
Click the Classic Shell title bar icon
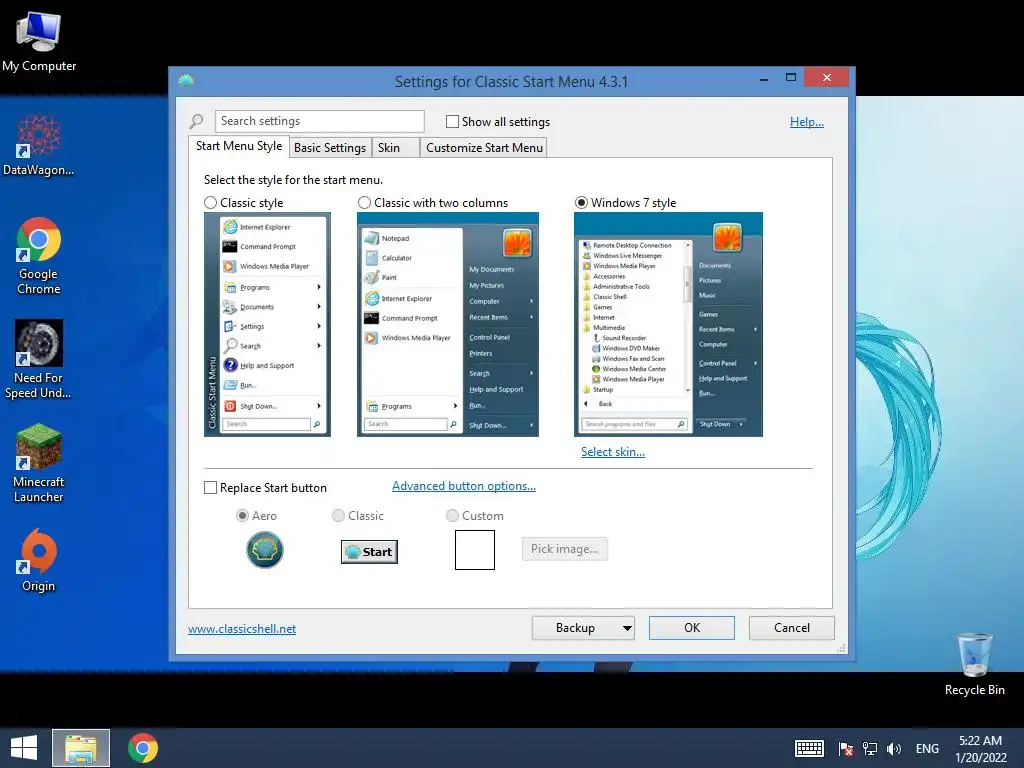pos(186,81)
